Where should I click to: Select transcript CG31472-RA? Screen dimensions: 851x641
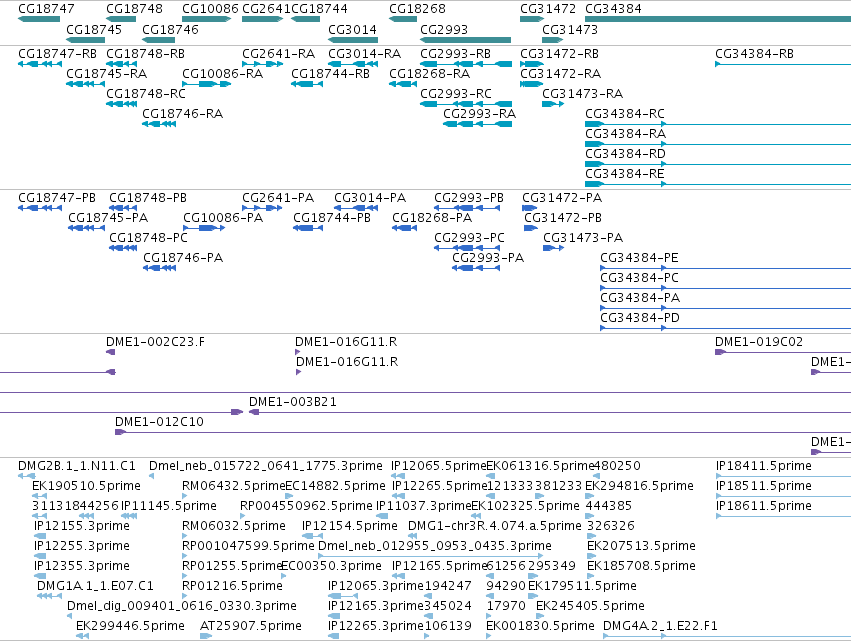pos(561,73)
